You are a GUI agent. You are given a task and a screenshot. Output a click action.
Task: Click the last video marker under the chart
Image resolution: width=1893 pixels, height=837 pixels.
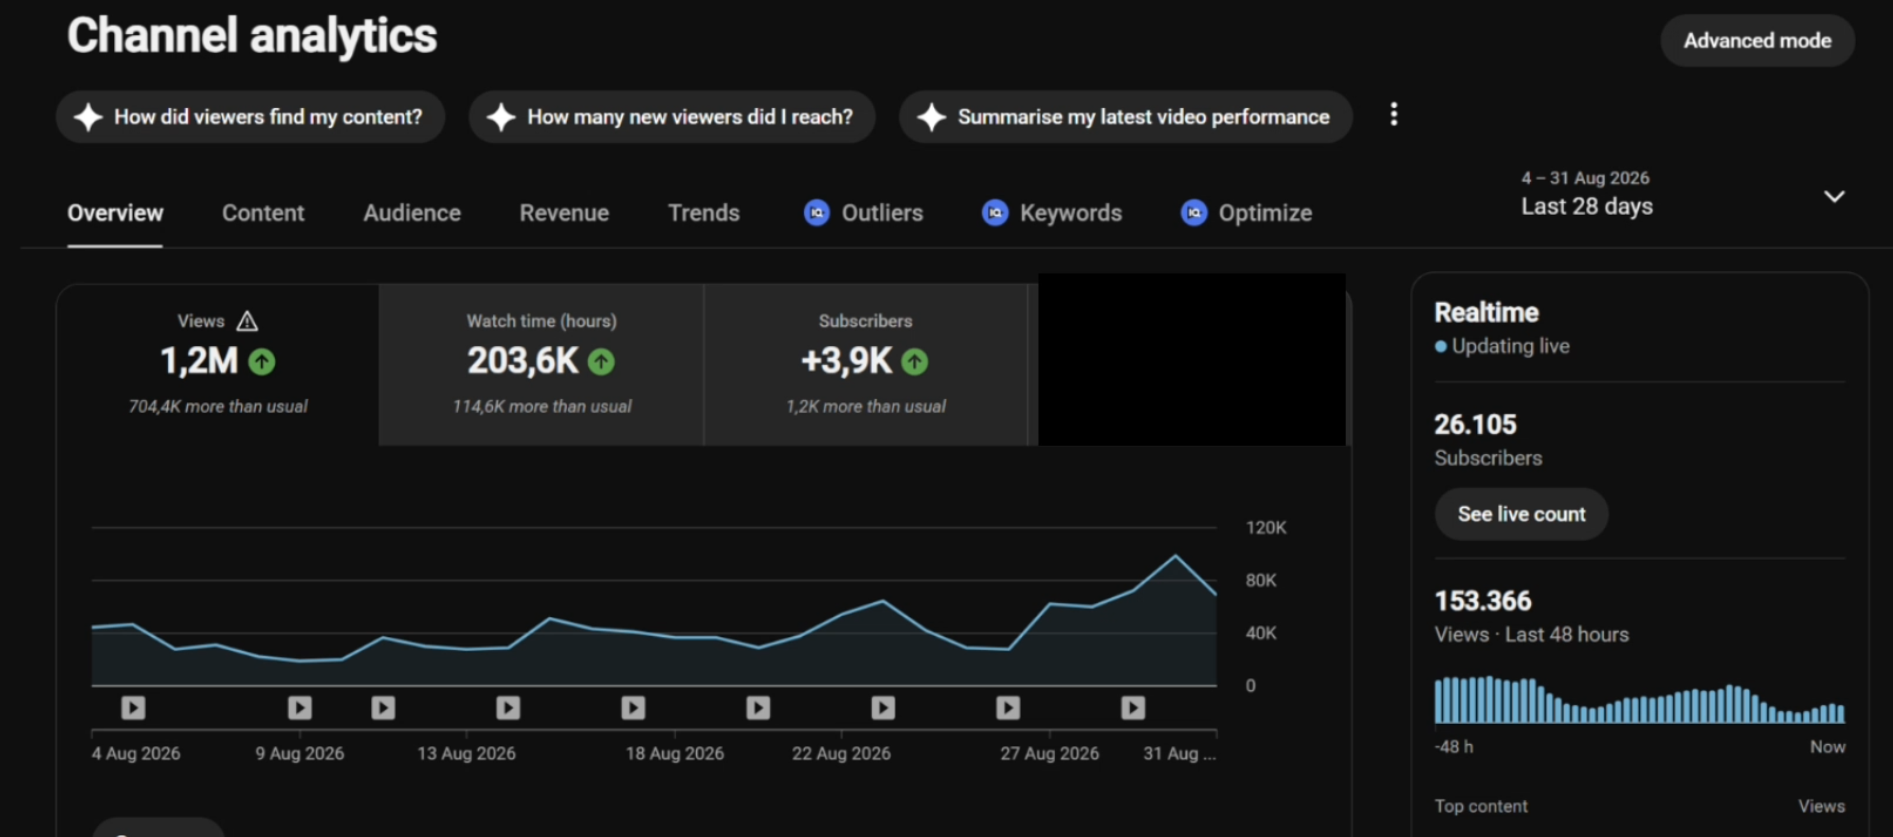1133,708
